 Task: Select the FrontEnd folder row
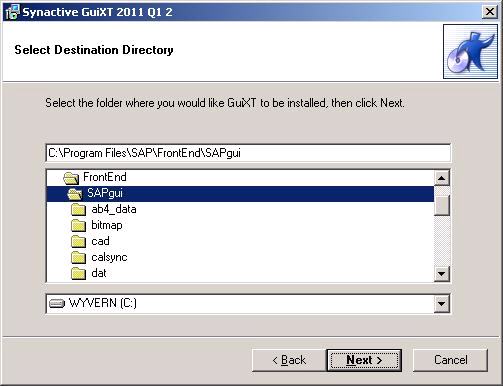click(240, 177)
